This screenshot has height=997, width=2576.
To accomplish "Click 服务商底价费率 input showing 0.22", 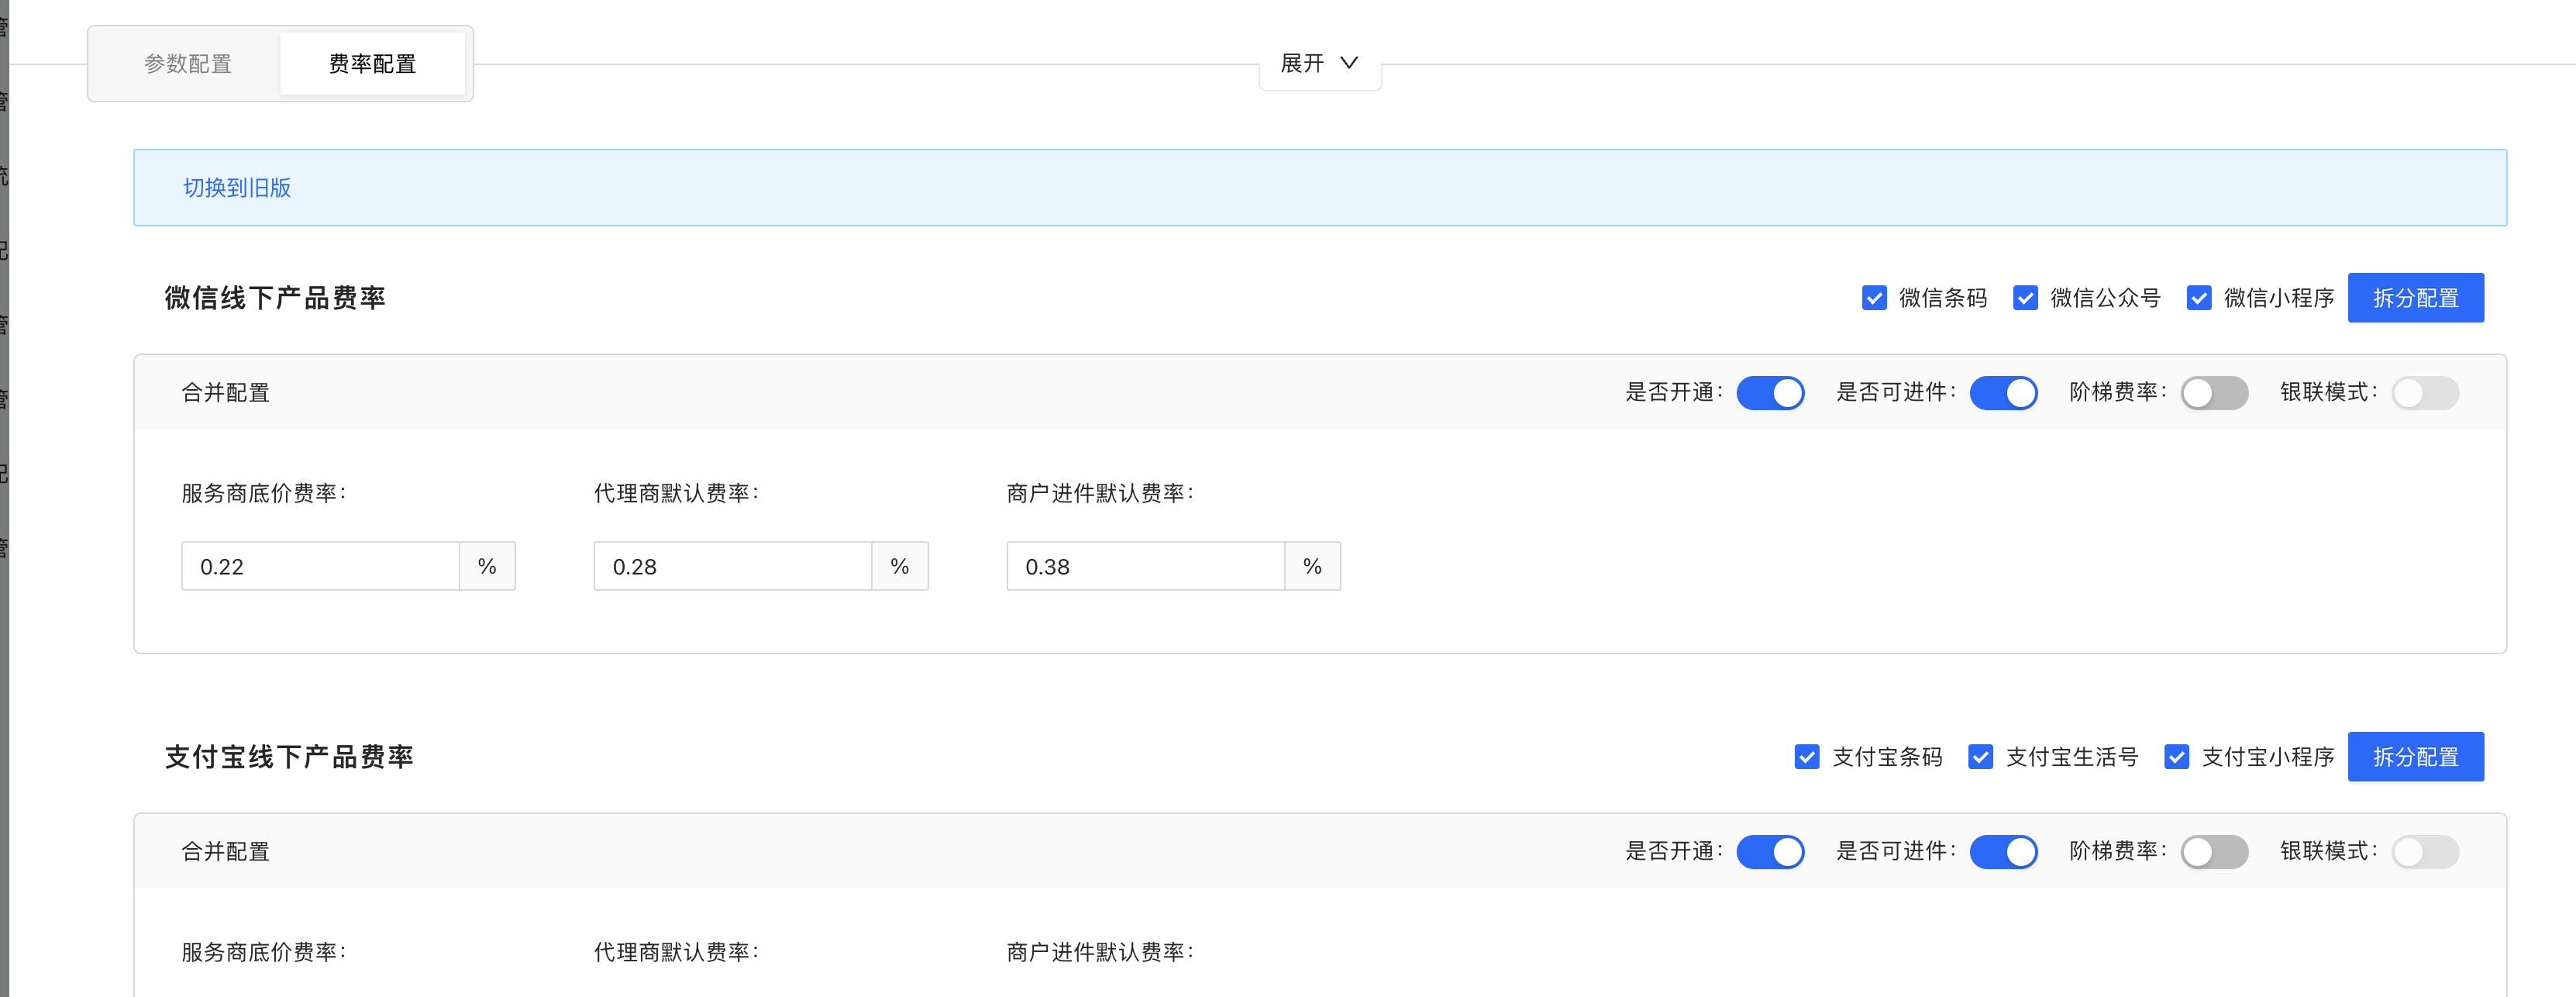I will (320, 567).
